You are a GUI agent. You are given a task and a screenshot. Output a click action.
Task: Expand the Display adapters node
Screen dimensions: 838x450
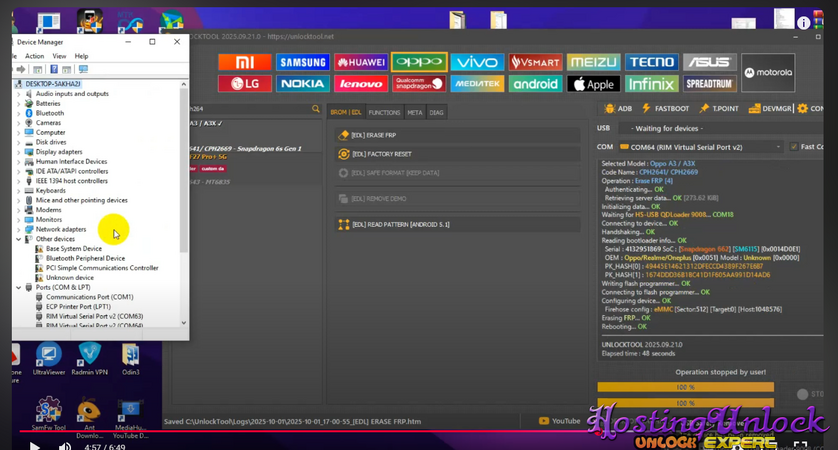coord(18,152)
